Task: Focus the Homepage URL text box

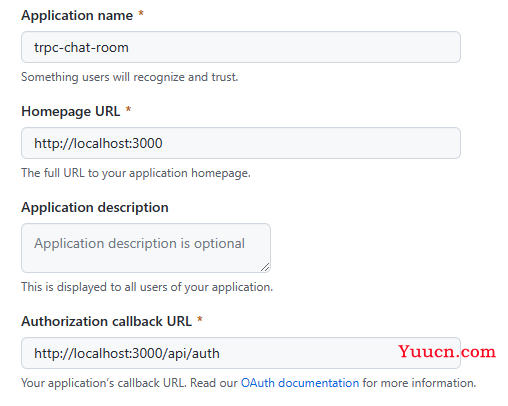Action: point(241,143)
